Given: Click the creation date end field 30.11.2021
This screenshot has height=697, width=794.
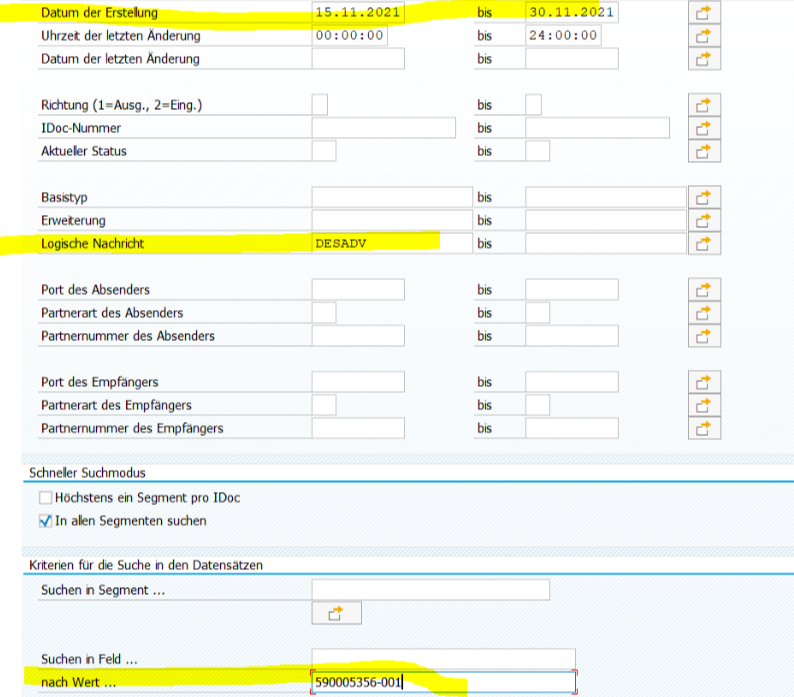Looking at the screenshot, I should pos(571,13).
